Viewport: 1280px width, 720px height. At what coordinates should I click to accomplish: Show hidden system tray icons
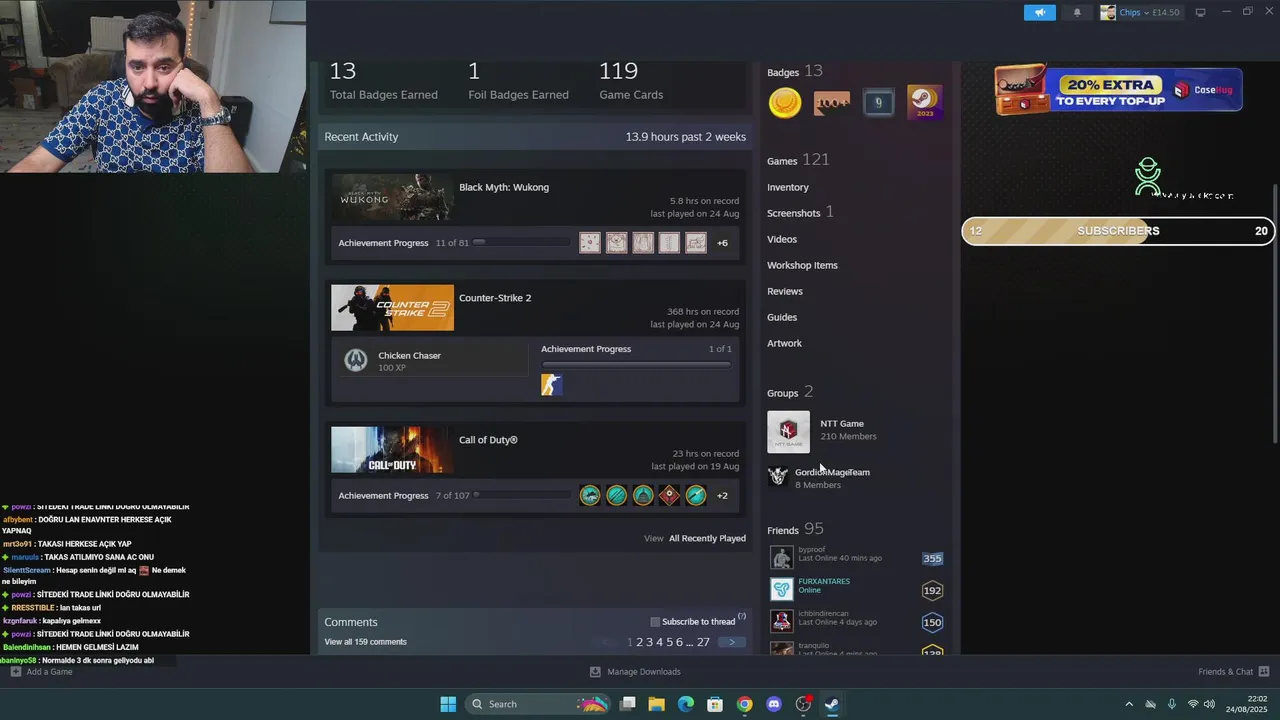[1129, 704]
